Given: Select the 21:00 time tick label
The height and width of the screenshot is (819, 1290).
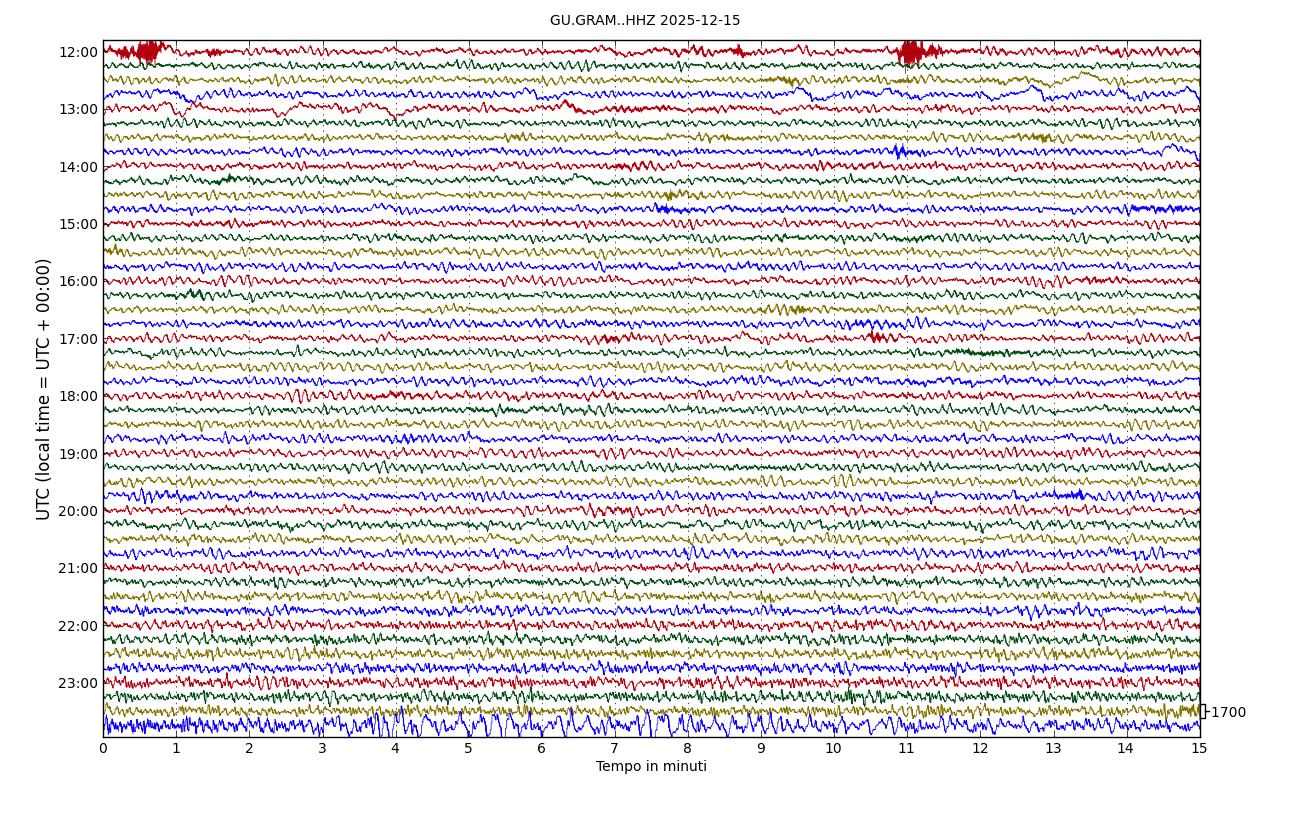Looking at the screenshot, I should pos(78,568).
